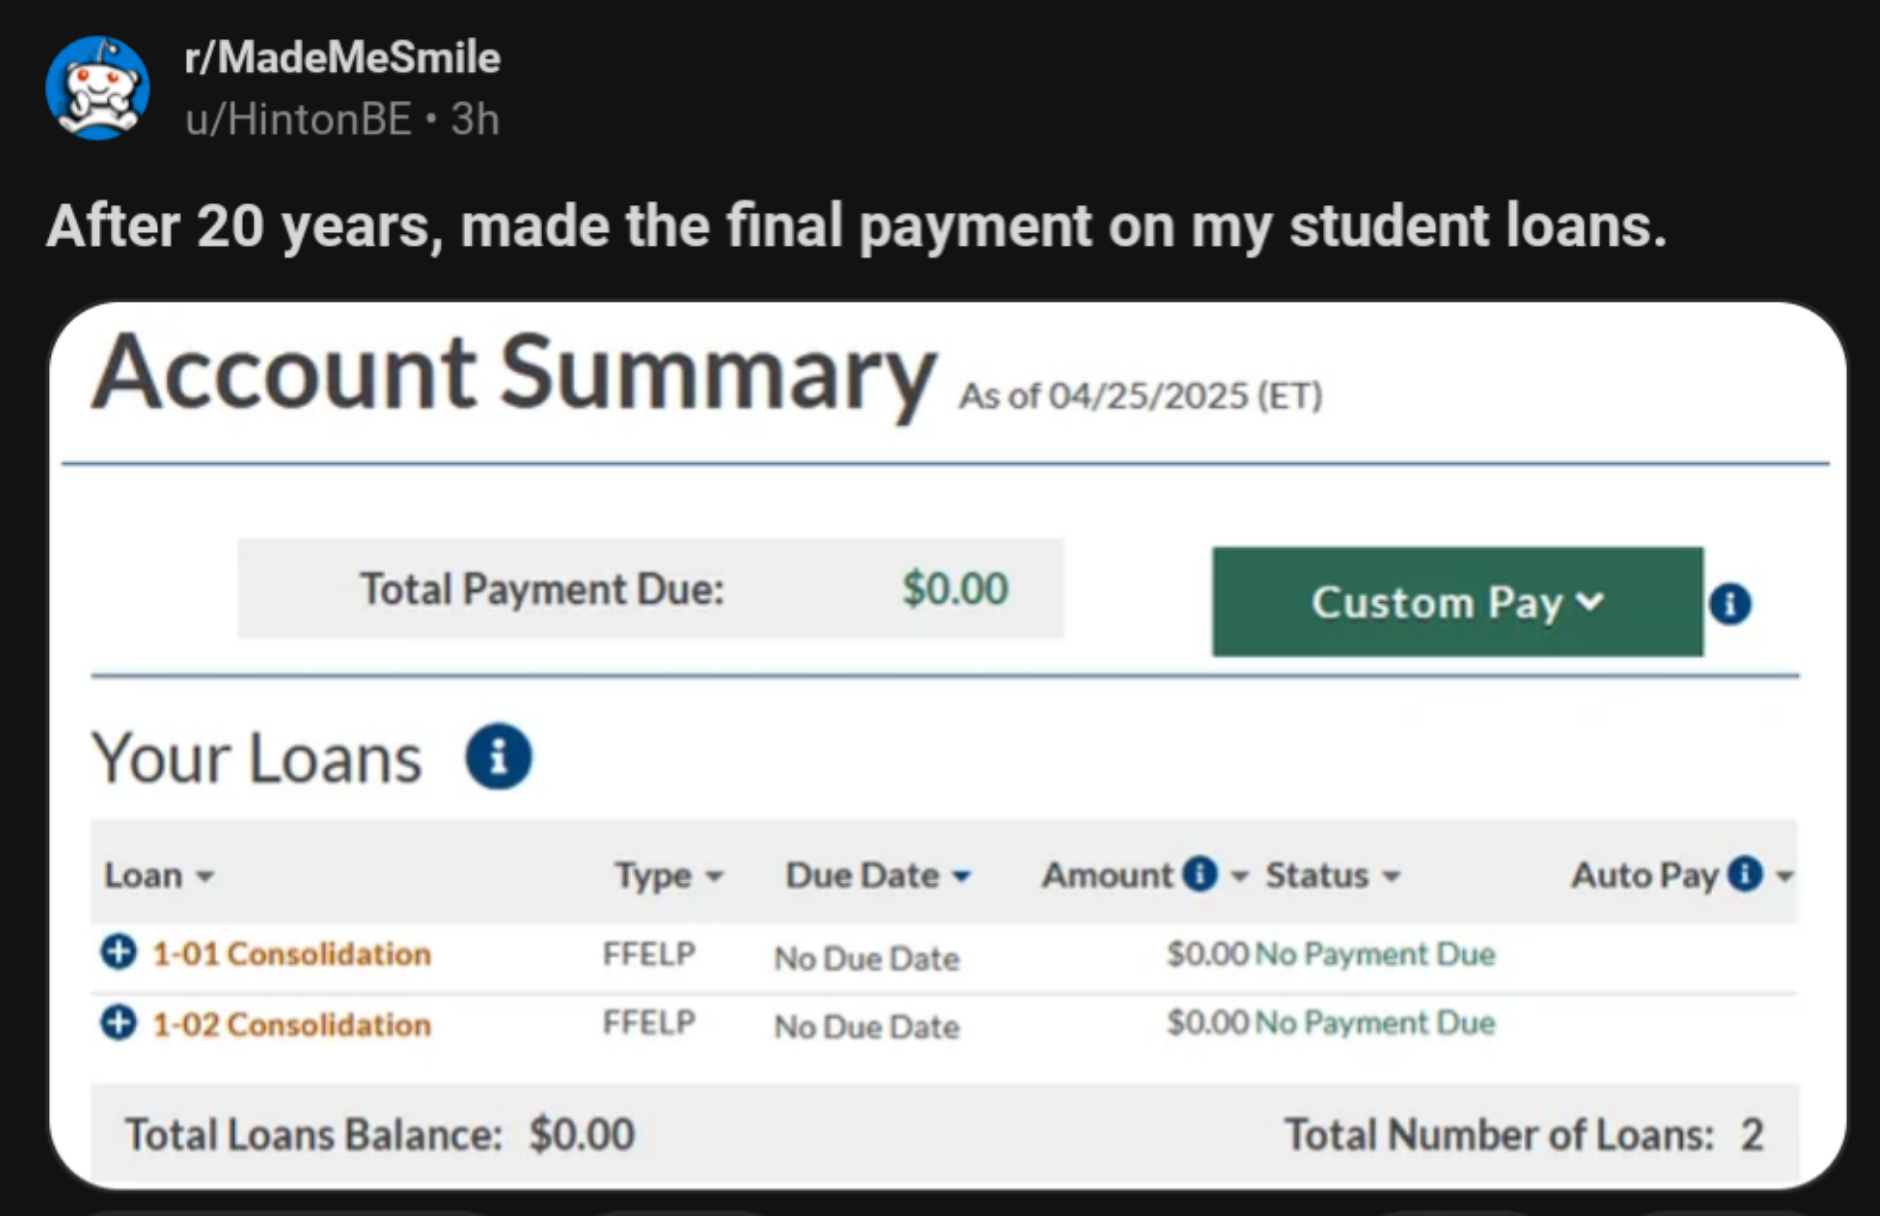The image size is (1880, 1216).
Task: Click the Auto Pay column sort arrow
Action: [1784, 876]
